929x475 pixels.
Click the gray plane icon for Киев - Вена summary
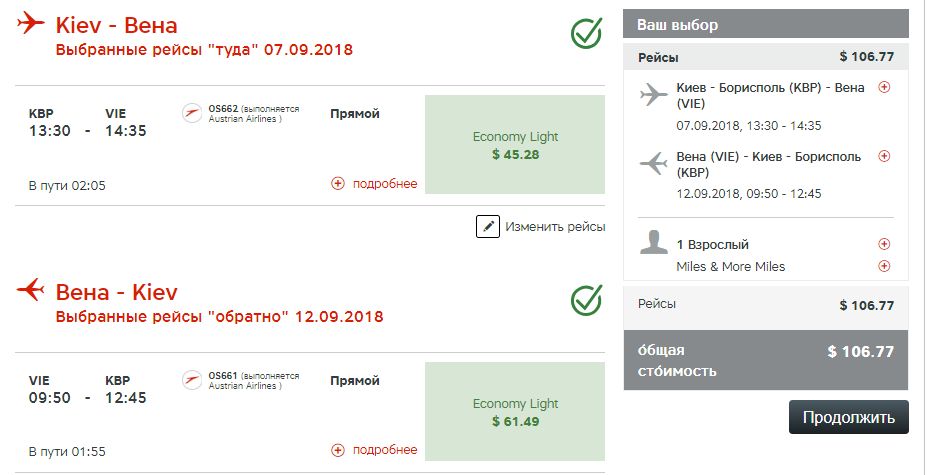coord(653,95)
